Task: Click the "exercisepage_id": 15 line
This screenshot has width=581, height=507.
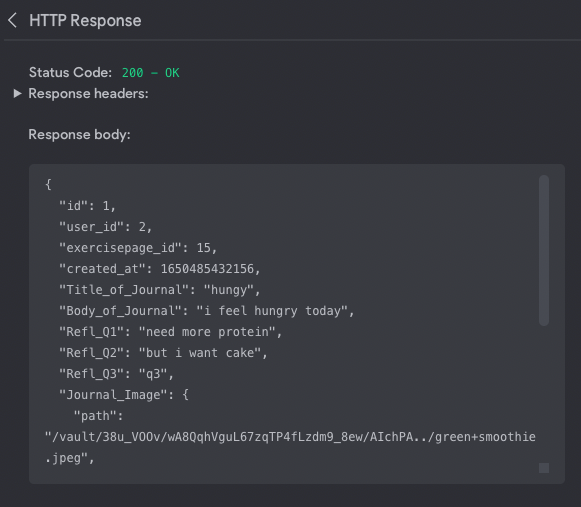Action: click(138, 248)
